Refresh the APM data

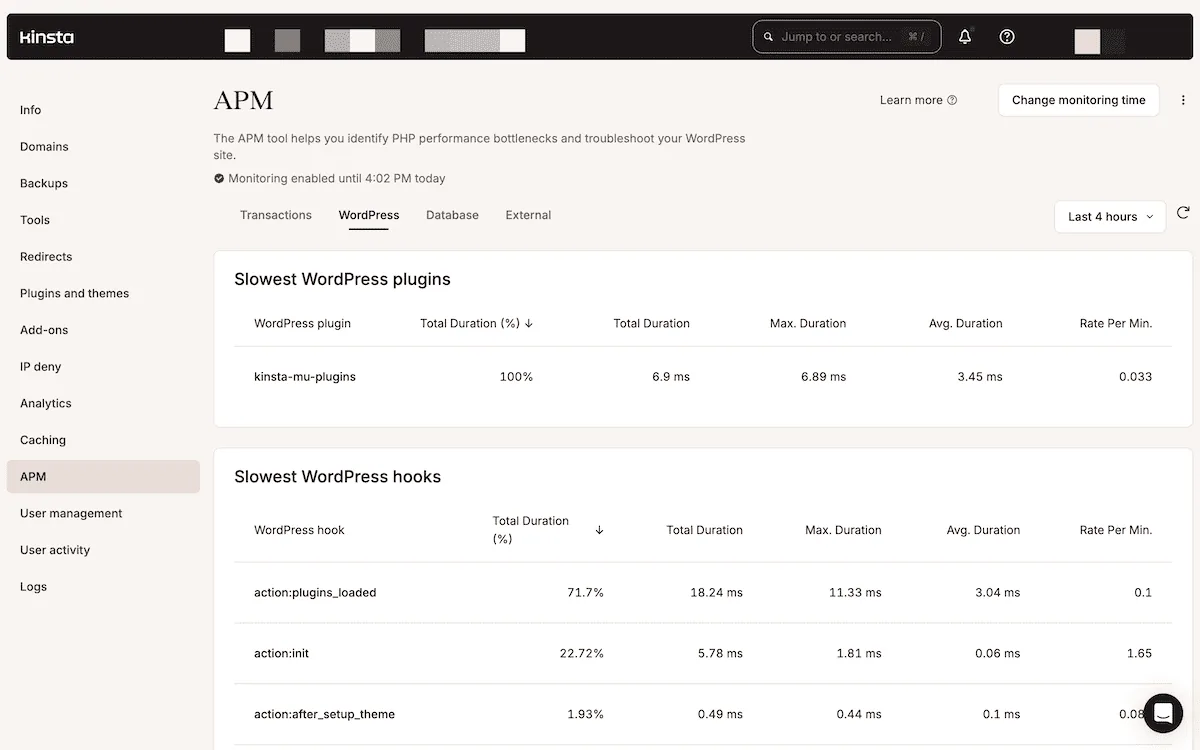tap(1184, 213)
